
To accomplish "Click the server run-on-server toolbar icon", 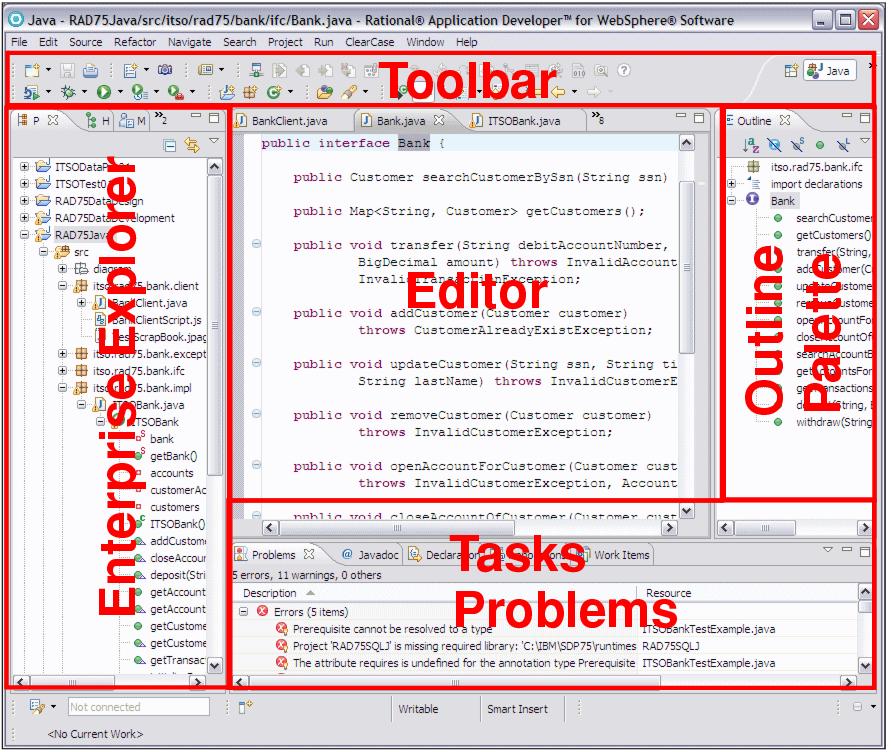I will (256, 70).
